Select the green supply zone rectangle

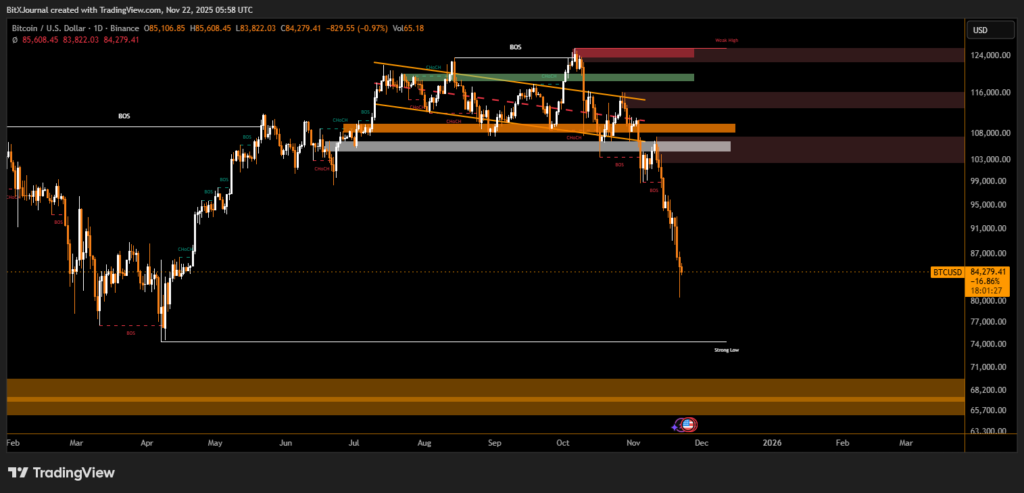pyautogui.click(x=634, y=77)
